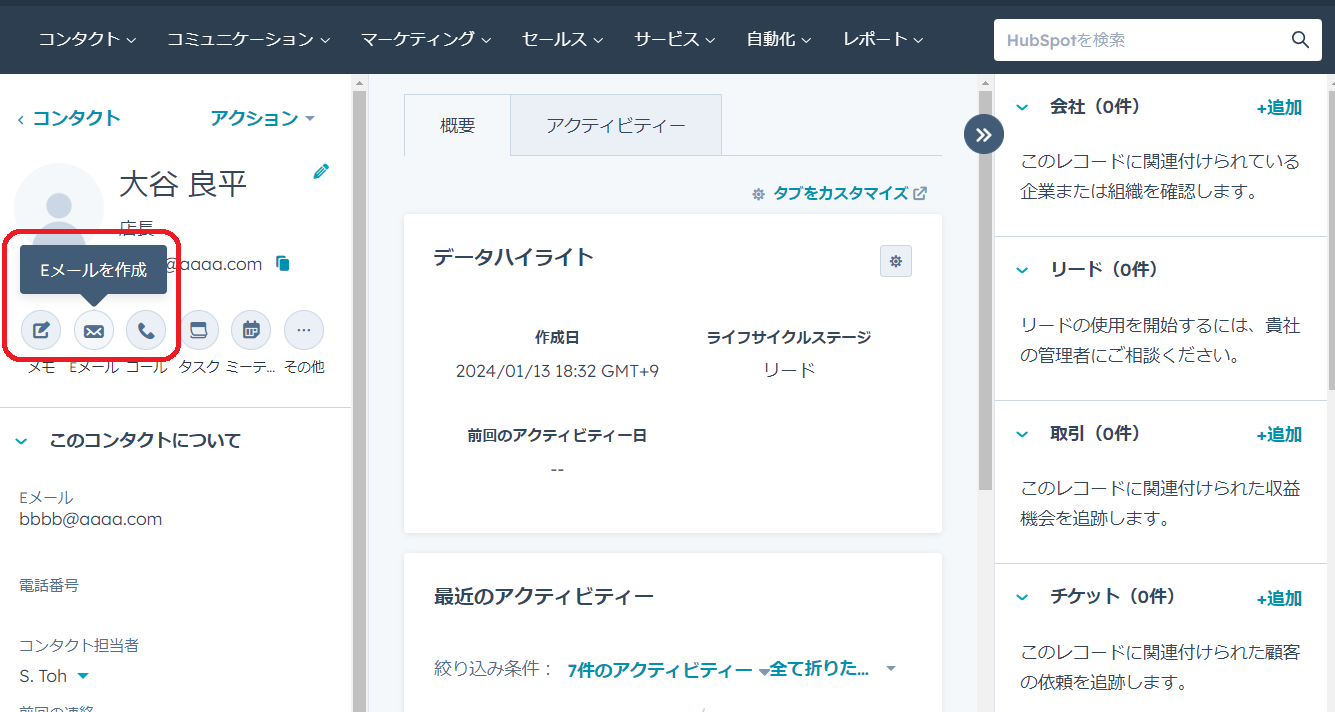Click the magnifier search icon
This screenshot has width=1335, height=712.
pyautogui.click(x=1300, y=40)
